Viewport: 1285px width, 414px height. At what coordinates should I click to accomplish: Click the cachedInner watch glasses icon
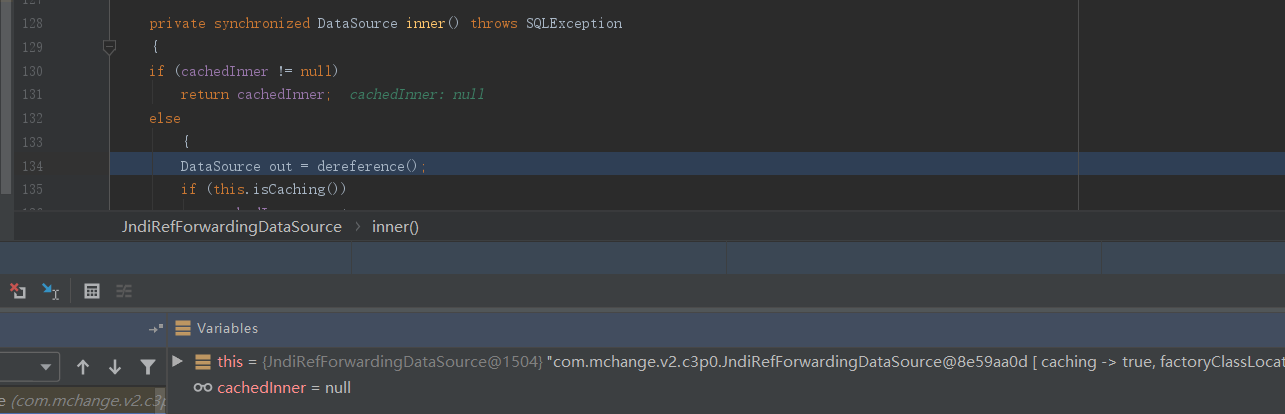coord(202,387)
